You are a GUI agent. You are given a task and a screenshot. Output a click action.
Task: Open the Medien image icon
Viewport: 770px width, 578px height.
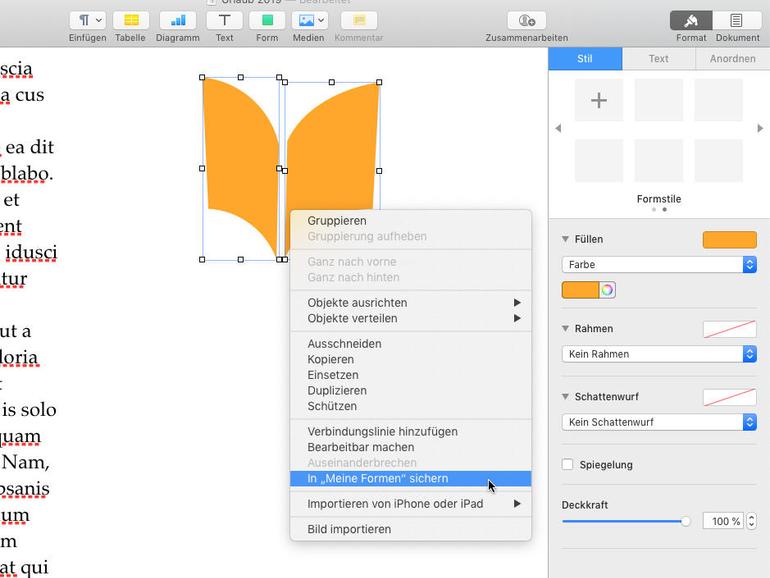[x=309, y=21]
